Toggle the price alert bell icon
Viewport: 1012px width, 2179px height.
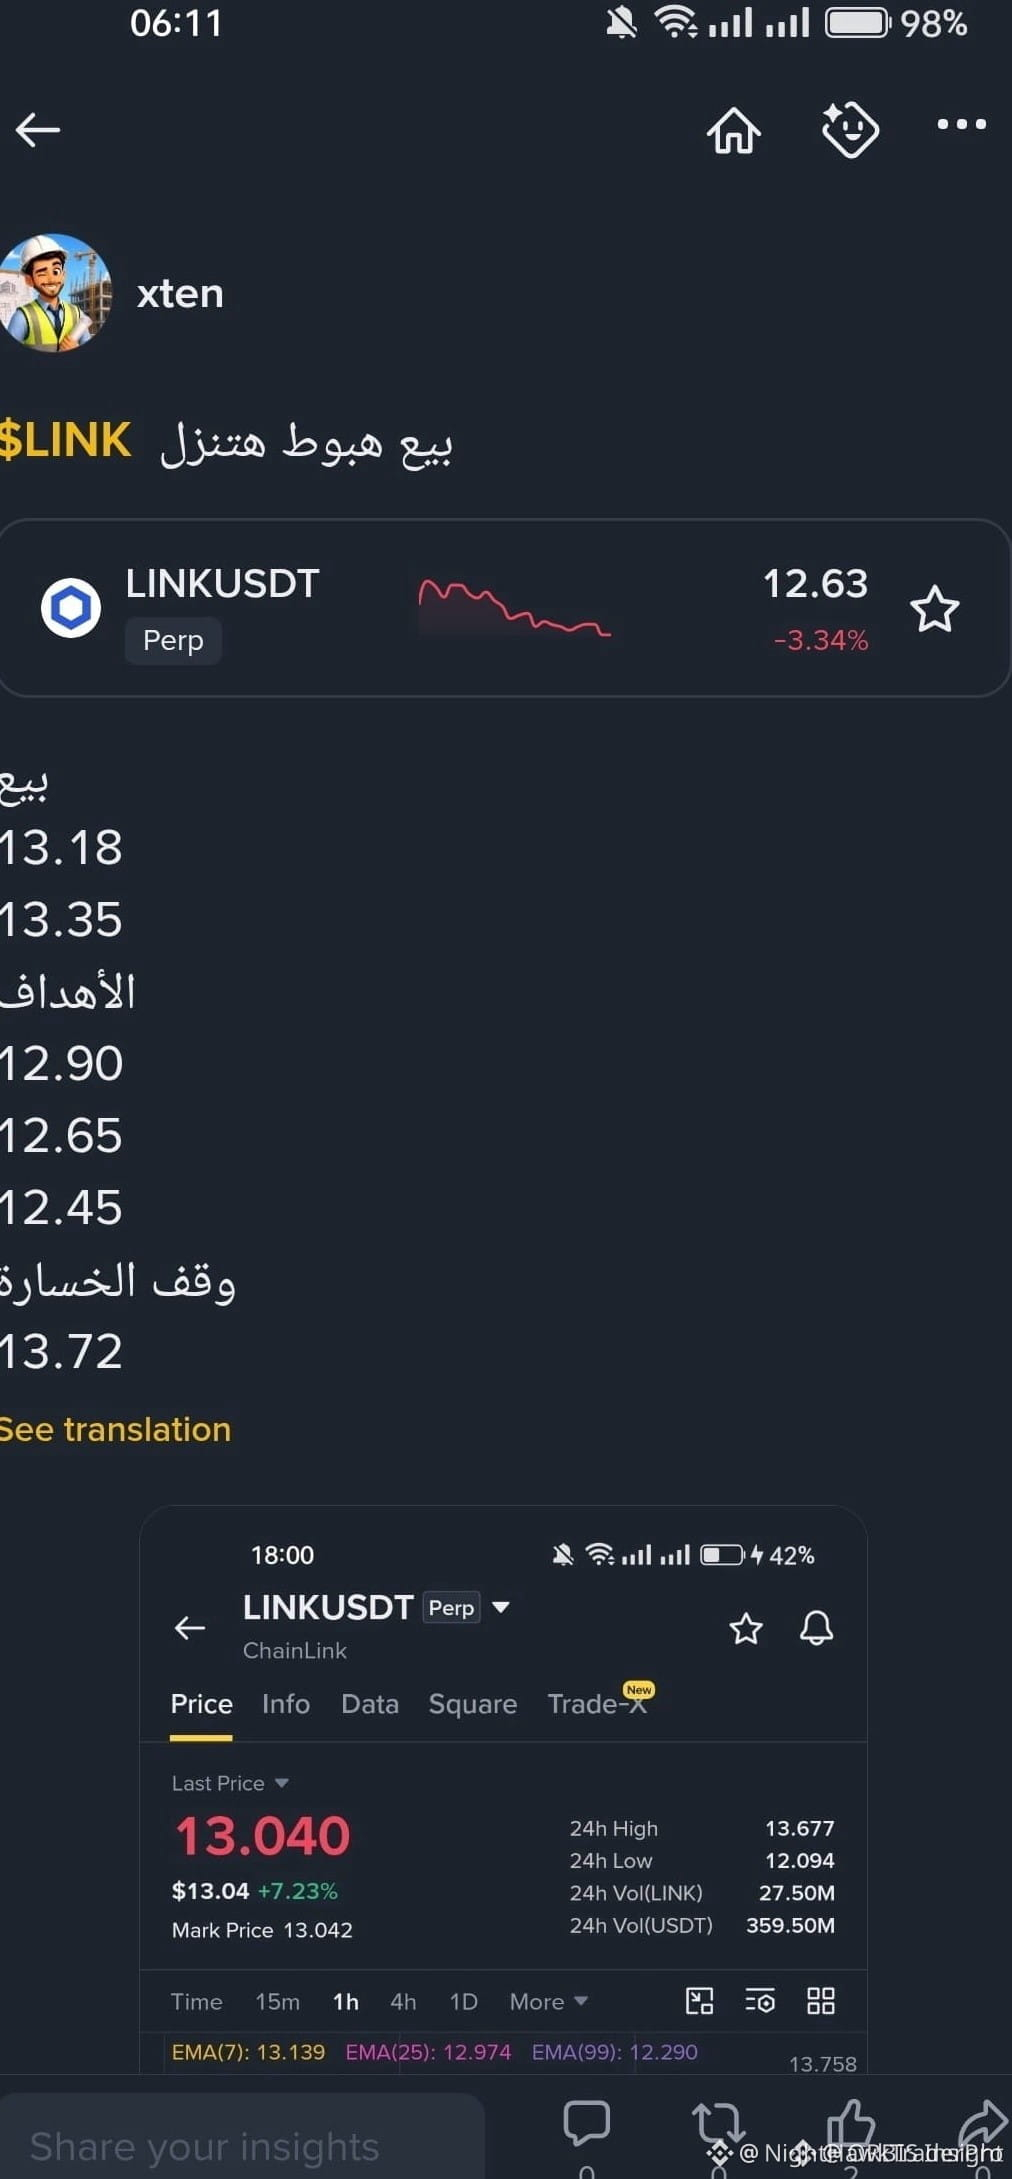coord(816,1628)
